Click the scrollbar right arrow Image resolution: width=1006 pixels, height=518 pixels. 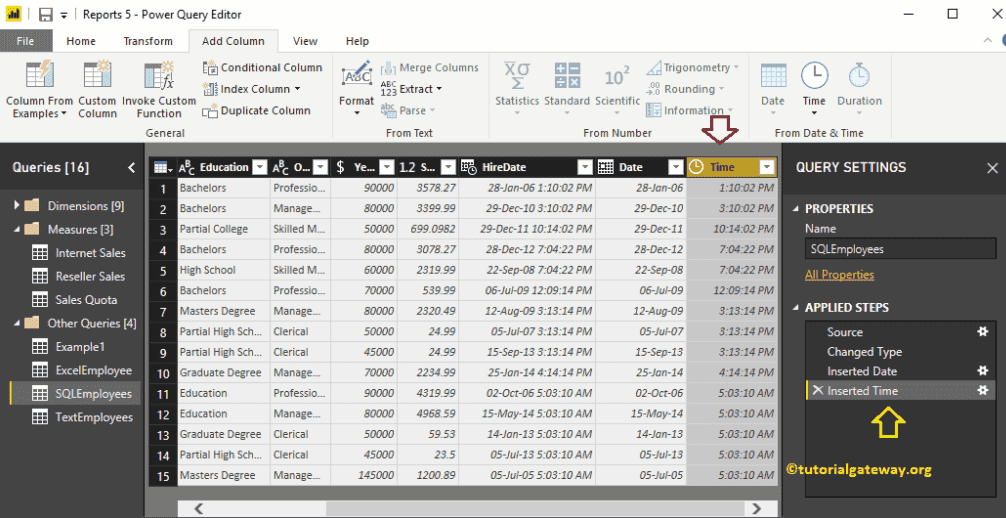tap(758, 508)
